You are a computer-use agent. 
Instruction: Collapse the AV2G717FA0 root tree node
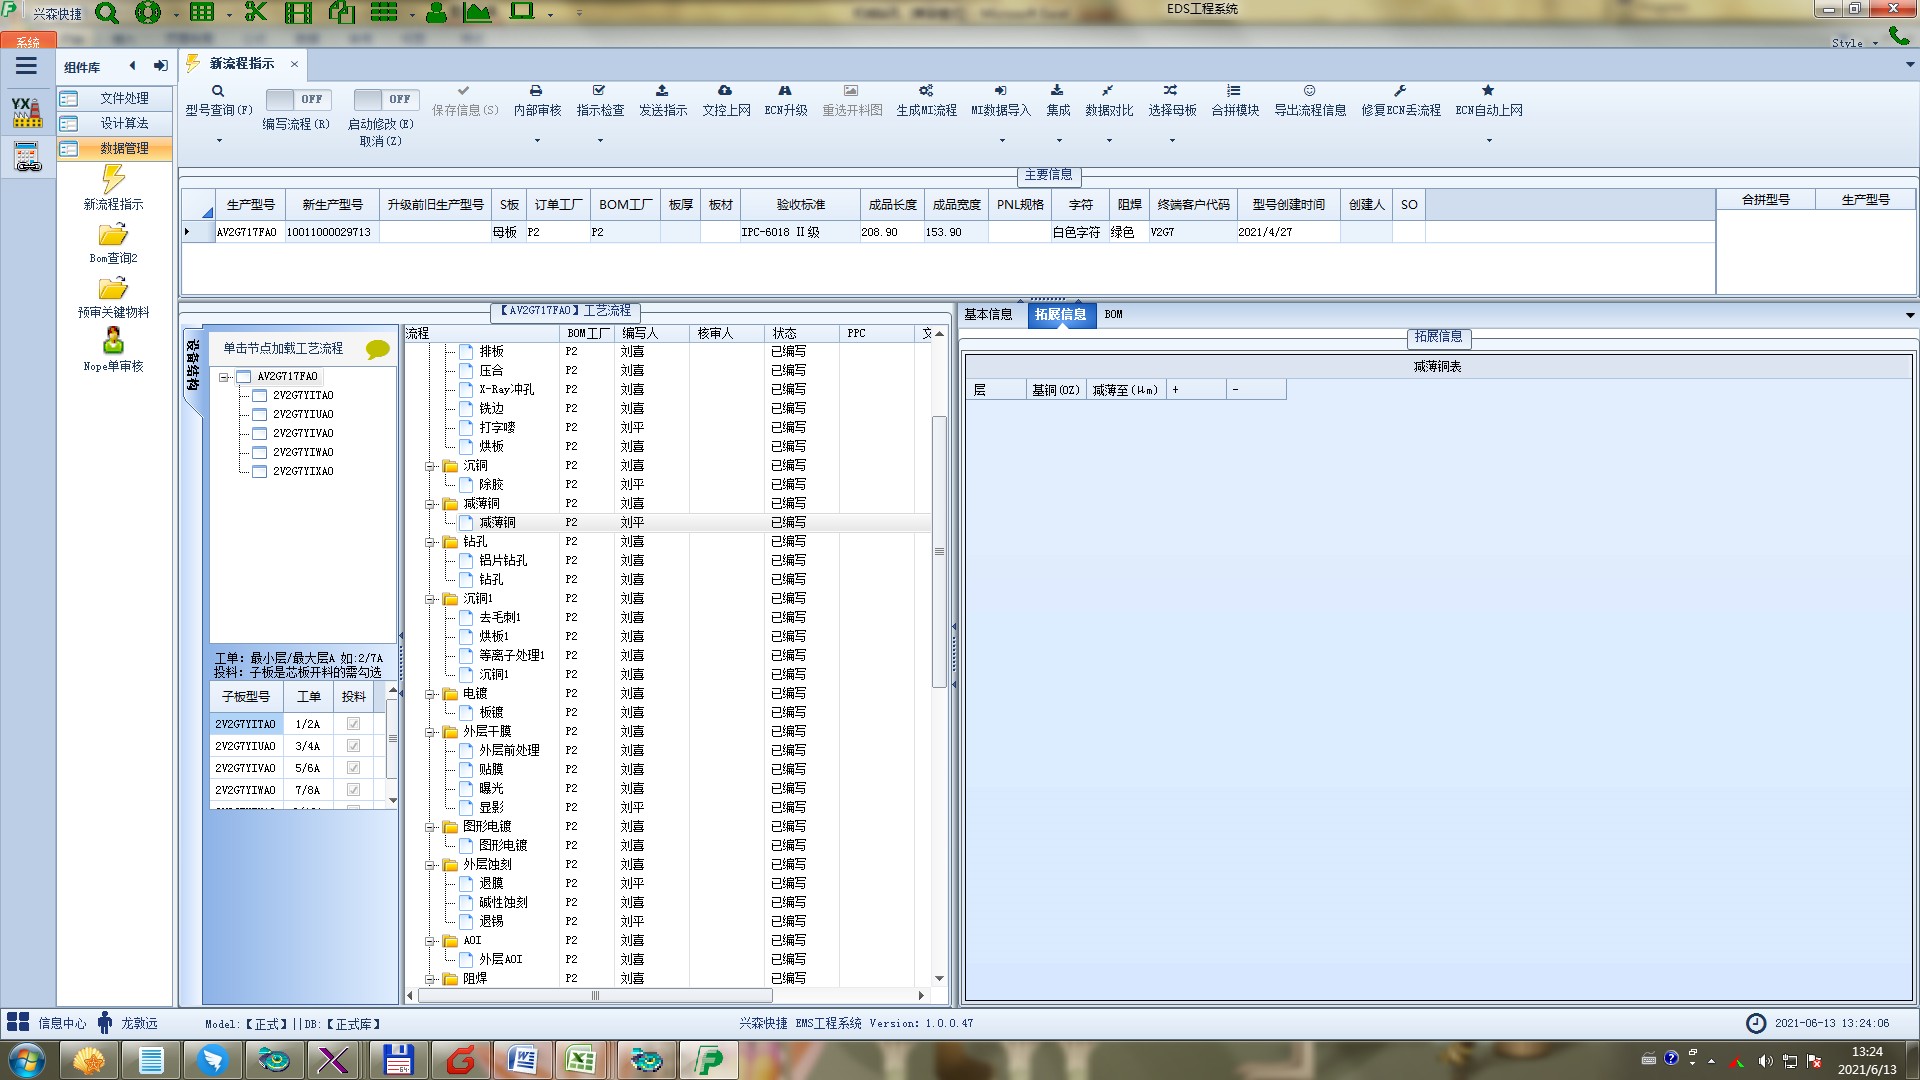(225, 377)
